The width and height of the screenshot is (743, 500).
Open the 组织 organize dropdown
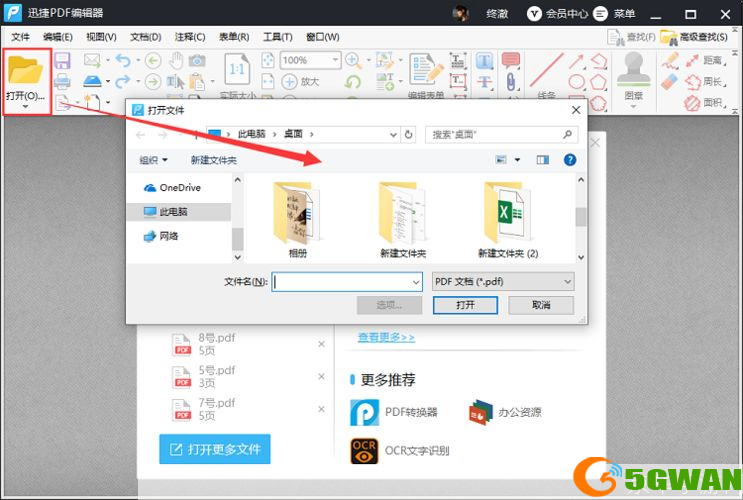click(154, 160)
